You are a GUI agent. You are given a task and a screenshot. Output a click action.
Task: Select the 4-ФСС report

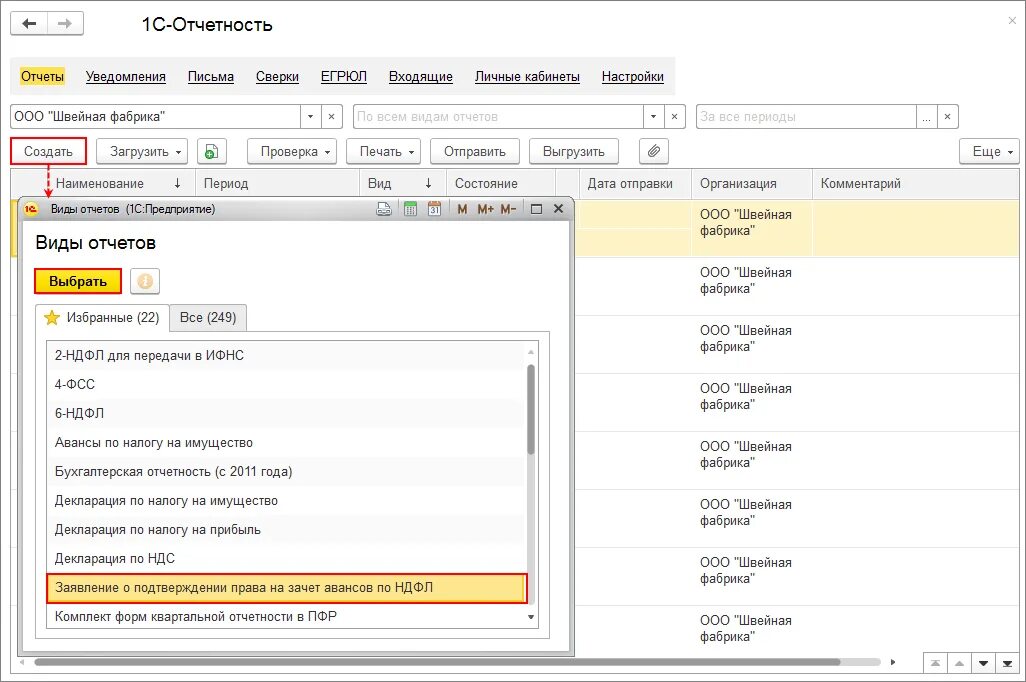point(287,384)
